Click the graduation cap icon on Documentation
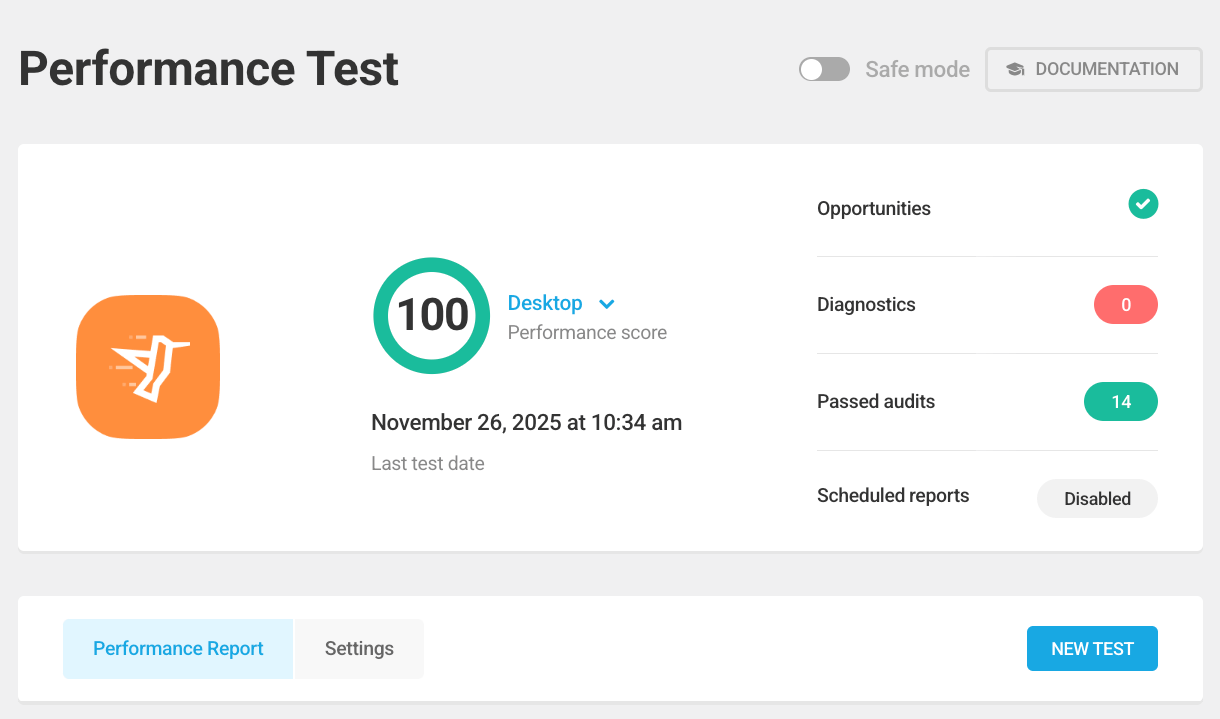Image resolution: width=1220 pixels, height=719 pixels. coord(1015,69)
